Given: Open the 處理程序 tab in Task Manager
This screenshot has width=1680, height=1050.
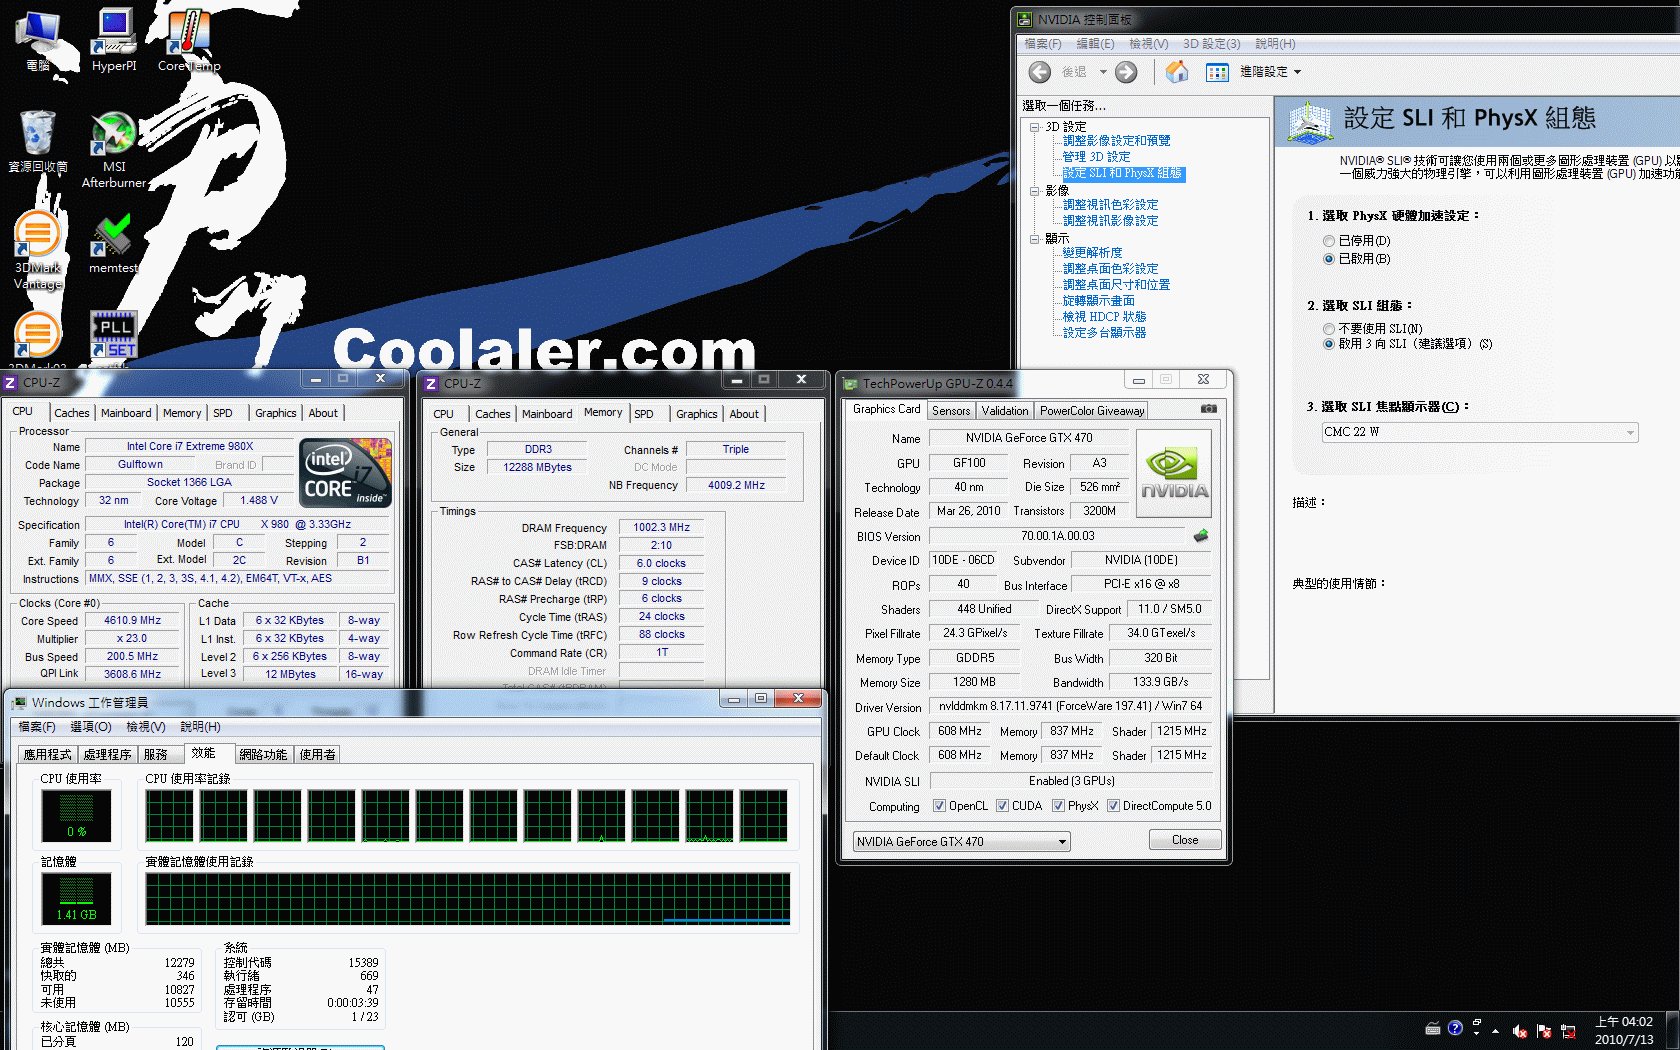Looking at the screenshot, I should point(107,755).
